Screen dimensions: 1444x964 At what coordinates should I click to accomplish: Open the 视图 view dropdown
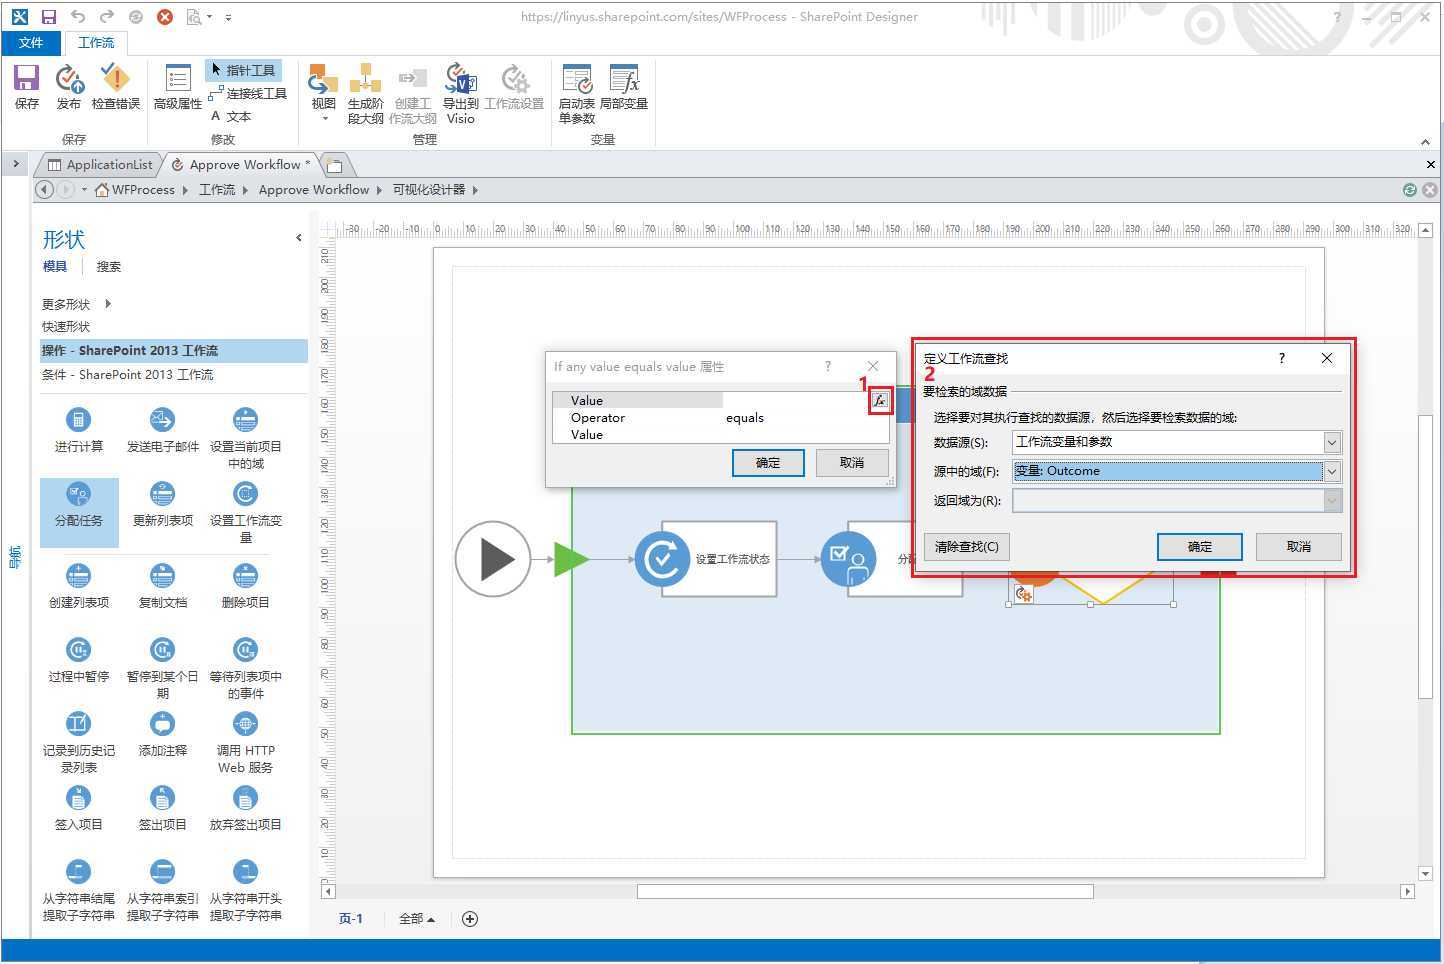(x=323, y=92)
